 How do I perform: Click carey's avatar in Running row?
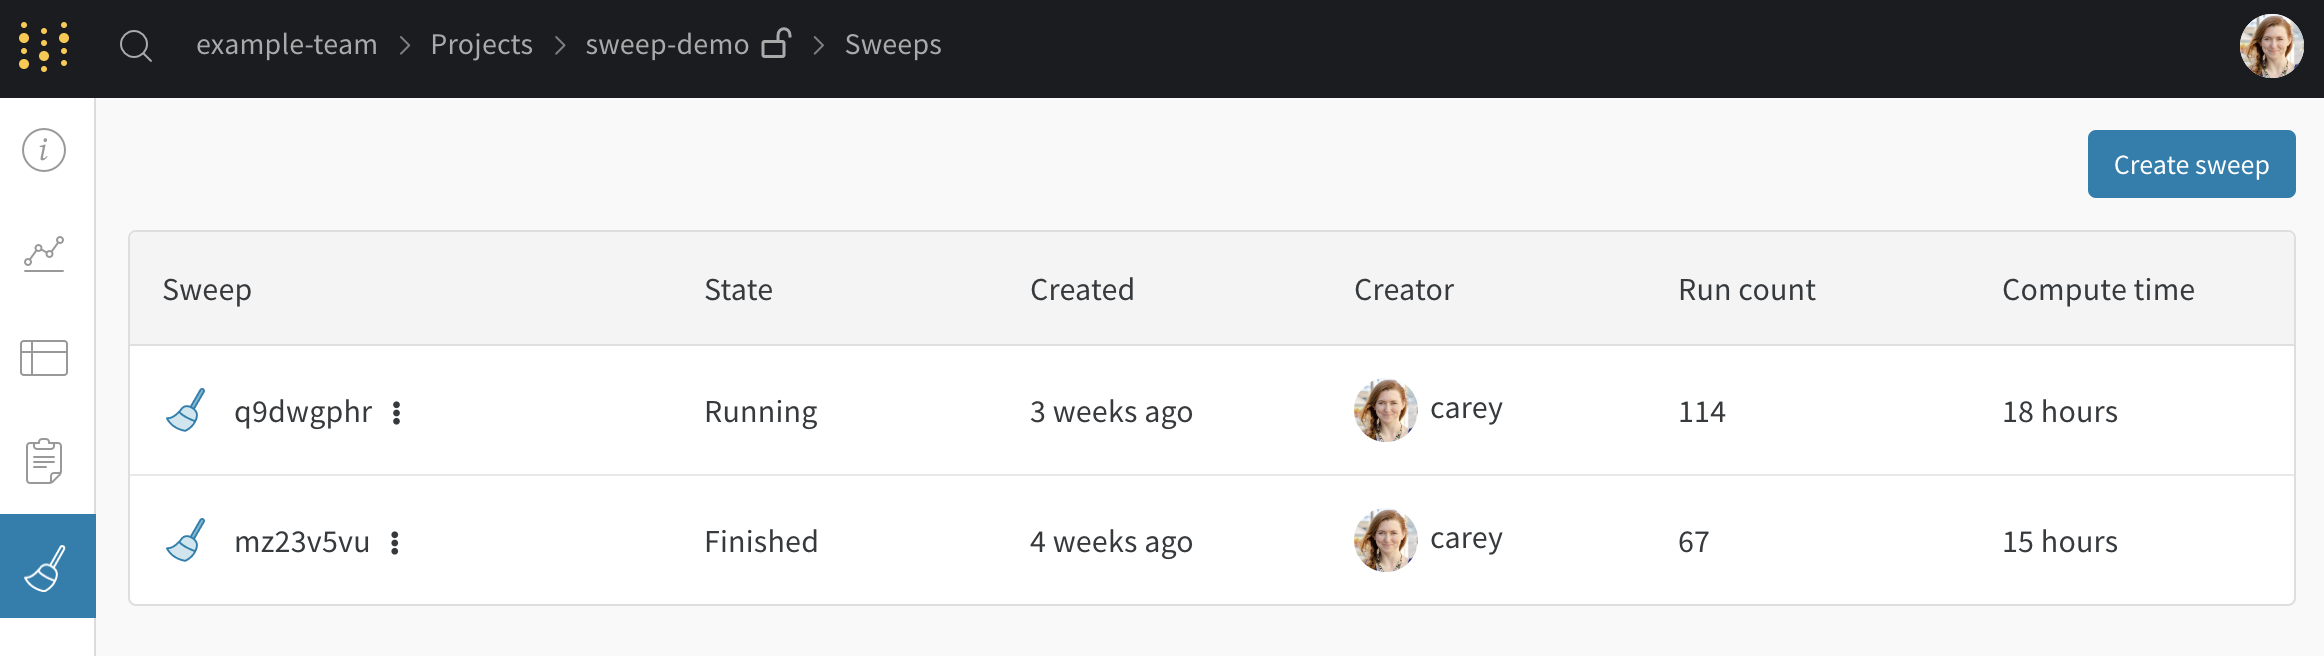coord(1385,410)
